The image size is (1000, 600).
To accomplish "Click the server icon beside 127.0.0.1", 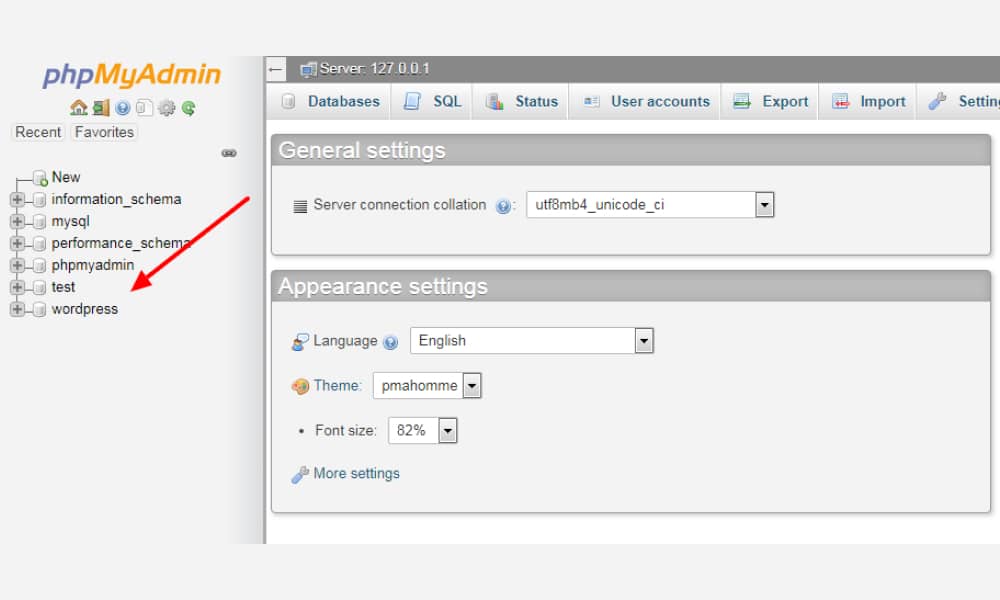I will click(x=309, y=69).
